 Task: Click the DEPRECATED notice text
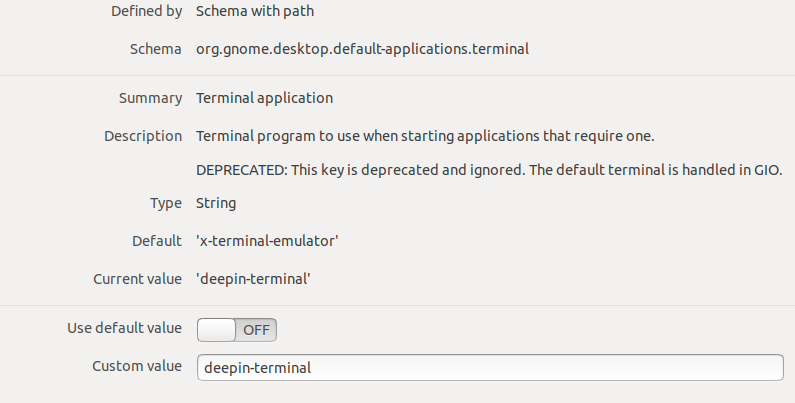pyautogui.click(x=489, y=169)
